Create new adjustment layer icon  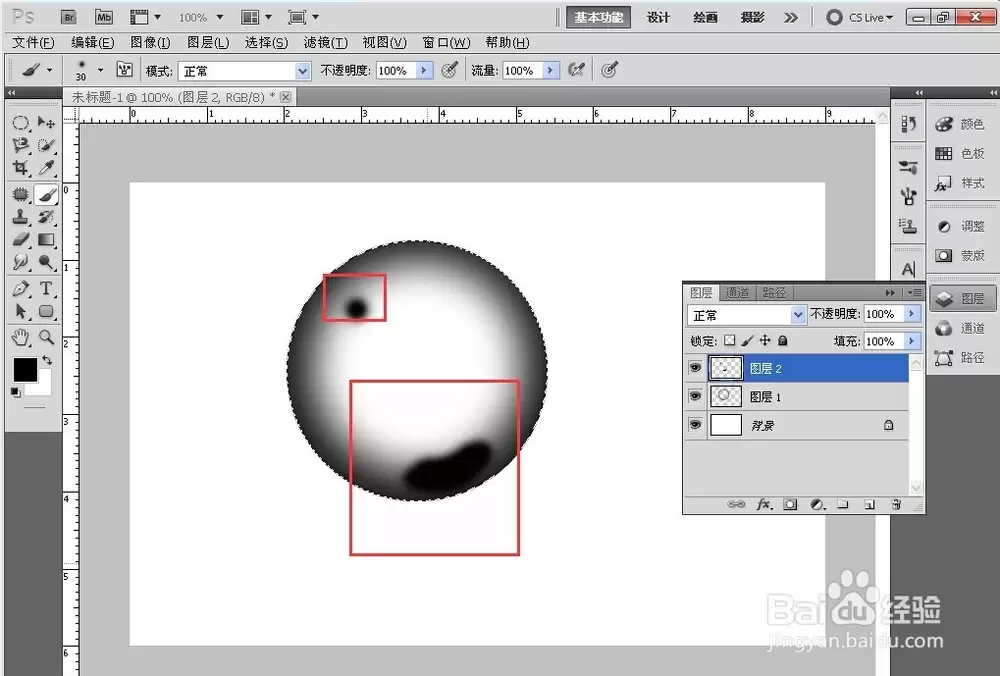818,504
